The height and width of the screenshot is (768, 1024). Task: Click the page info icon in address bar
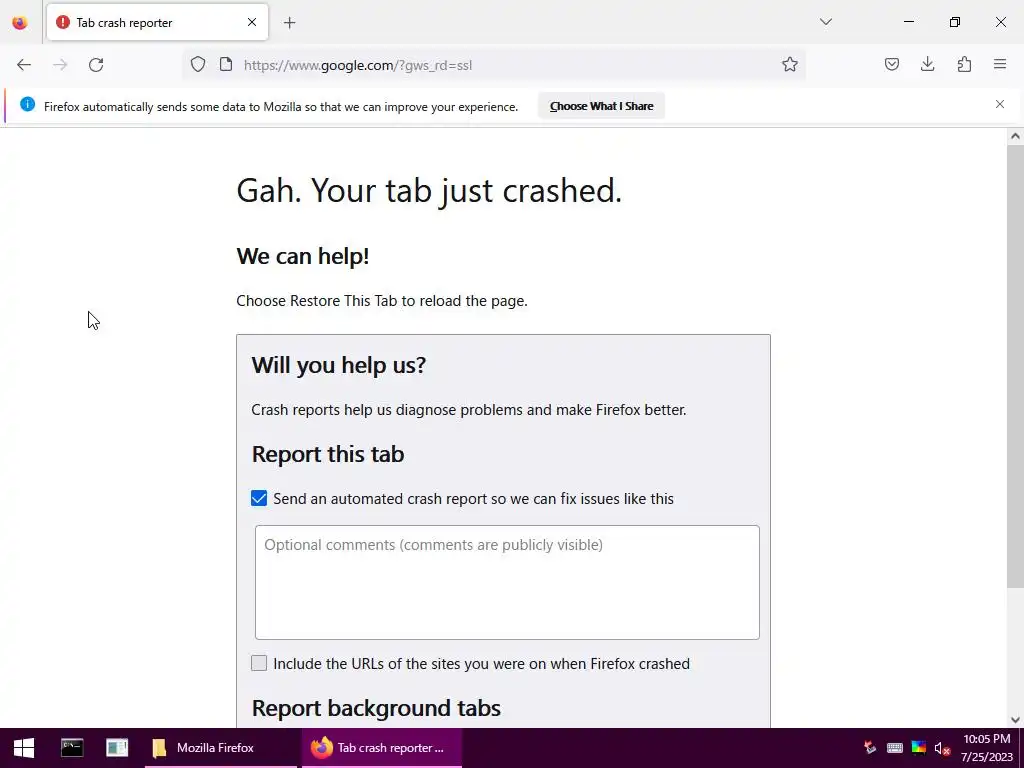pos(226,65)
